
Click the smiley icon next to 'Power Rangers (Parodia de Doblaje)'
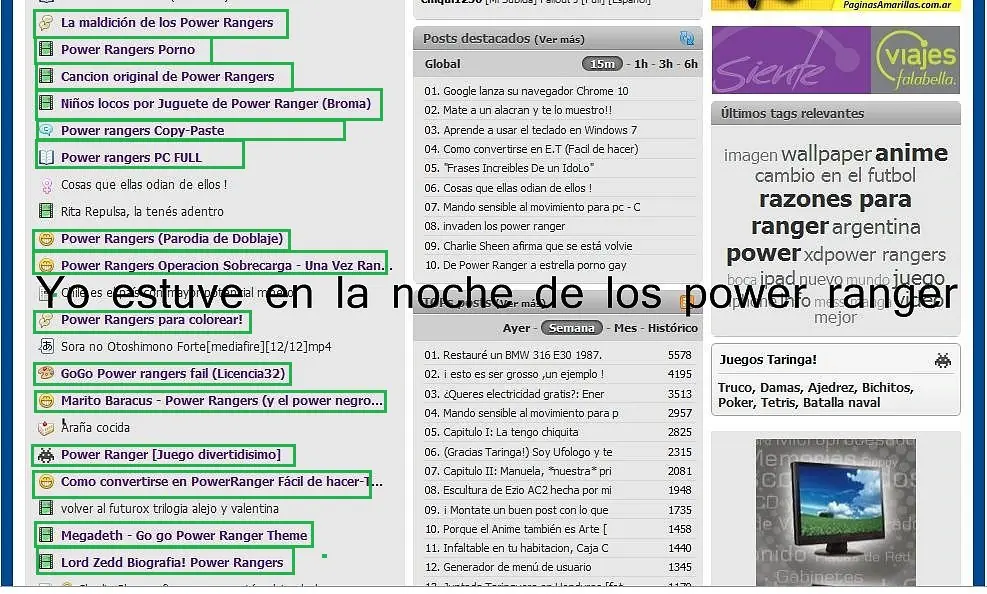(46, 238)
